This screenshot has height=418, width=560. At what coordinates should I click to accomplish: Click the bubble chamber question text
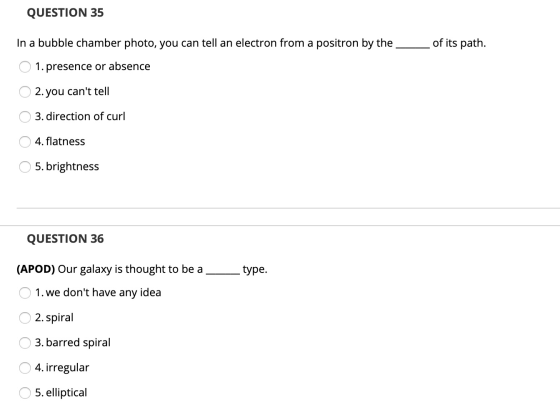tap(251, 43)
